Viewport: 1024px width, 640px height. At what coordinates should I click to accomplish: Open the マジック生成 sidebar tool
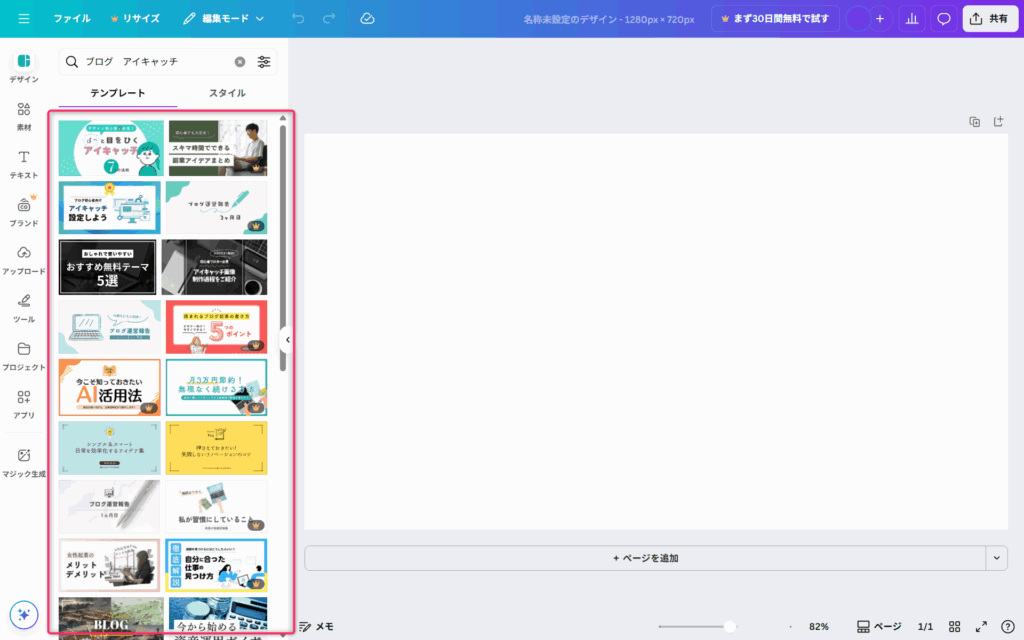(x=24, y=461)
